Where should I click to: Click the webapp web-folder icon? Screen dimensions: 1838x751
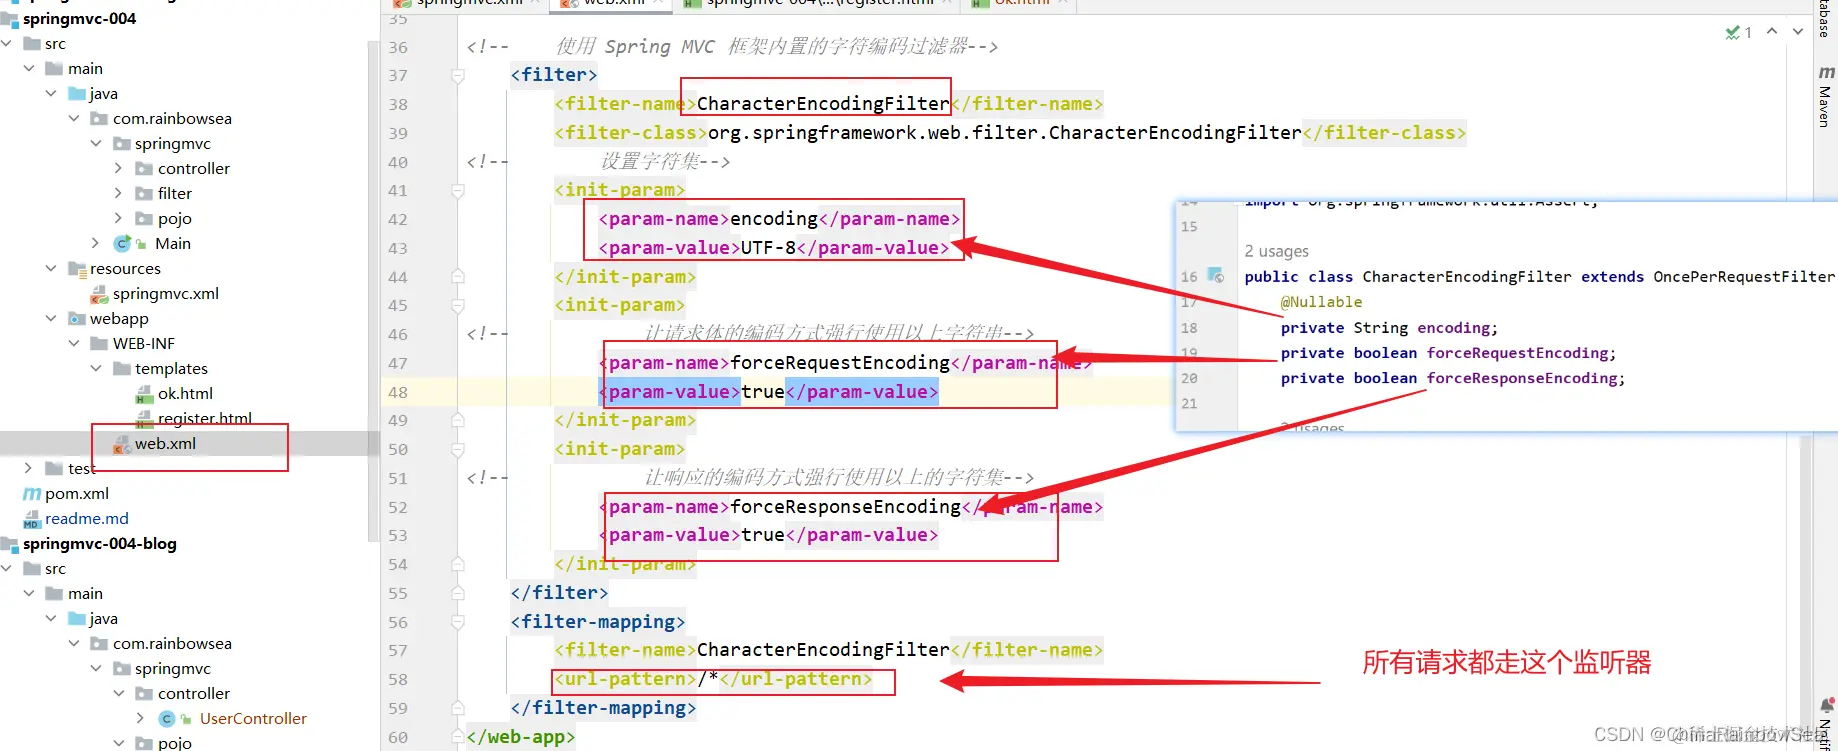click(77, 318)
